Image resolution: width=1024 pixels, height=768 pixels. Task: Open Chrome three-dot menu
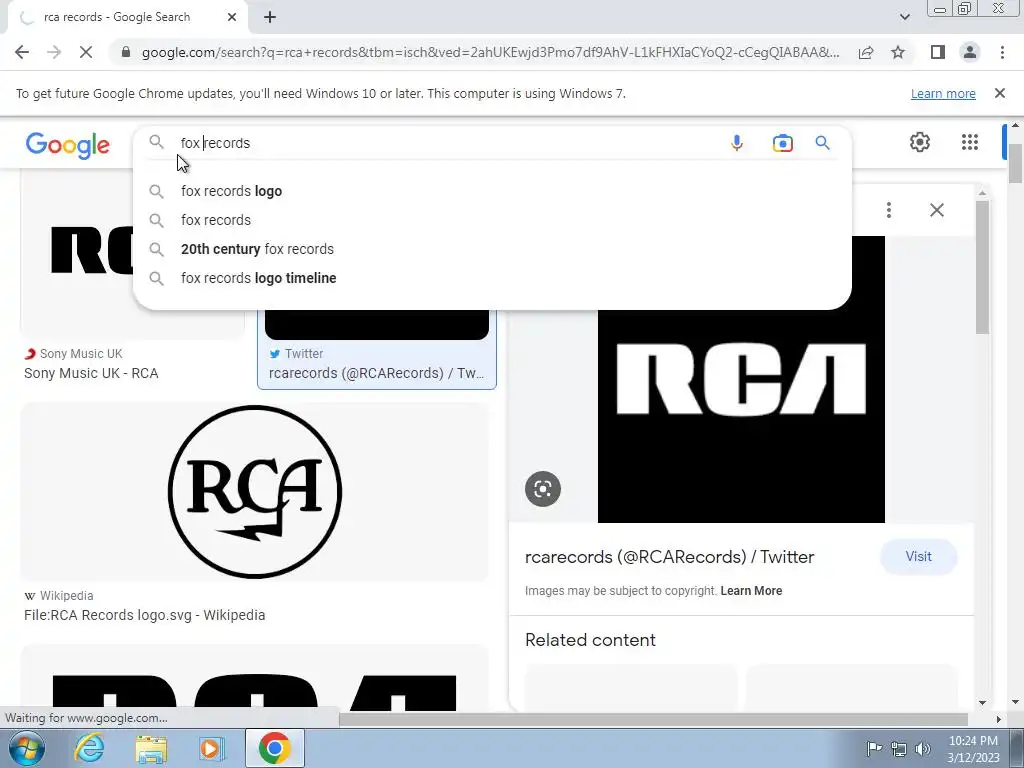click(x=1002, y=52)
